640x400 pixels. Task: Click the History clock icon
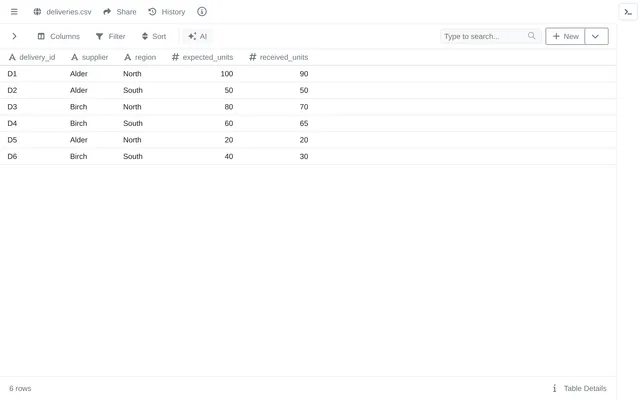click(x=152, y=12)
